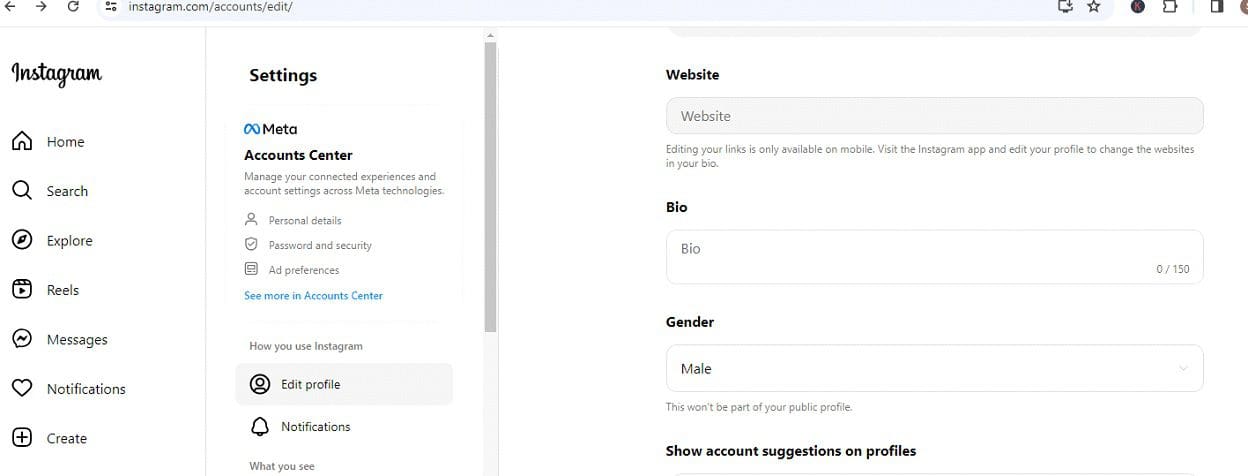
Task: Open Ad preferences
Action: (x=304, y=270)
